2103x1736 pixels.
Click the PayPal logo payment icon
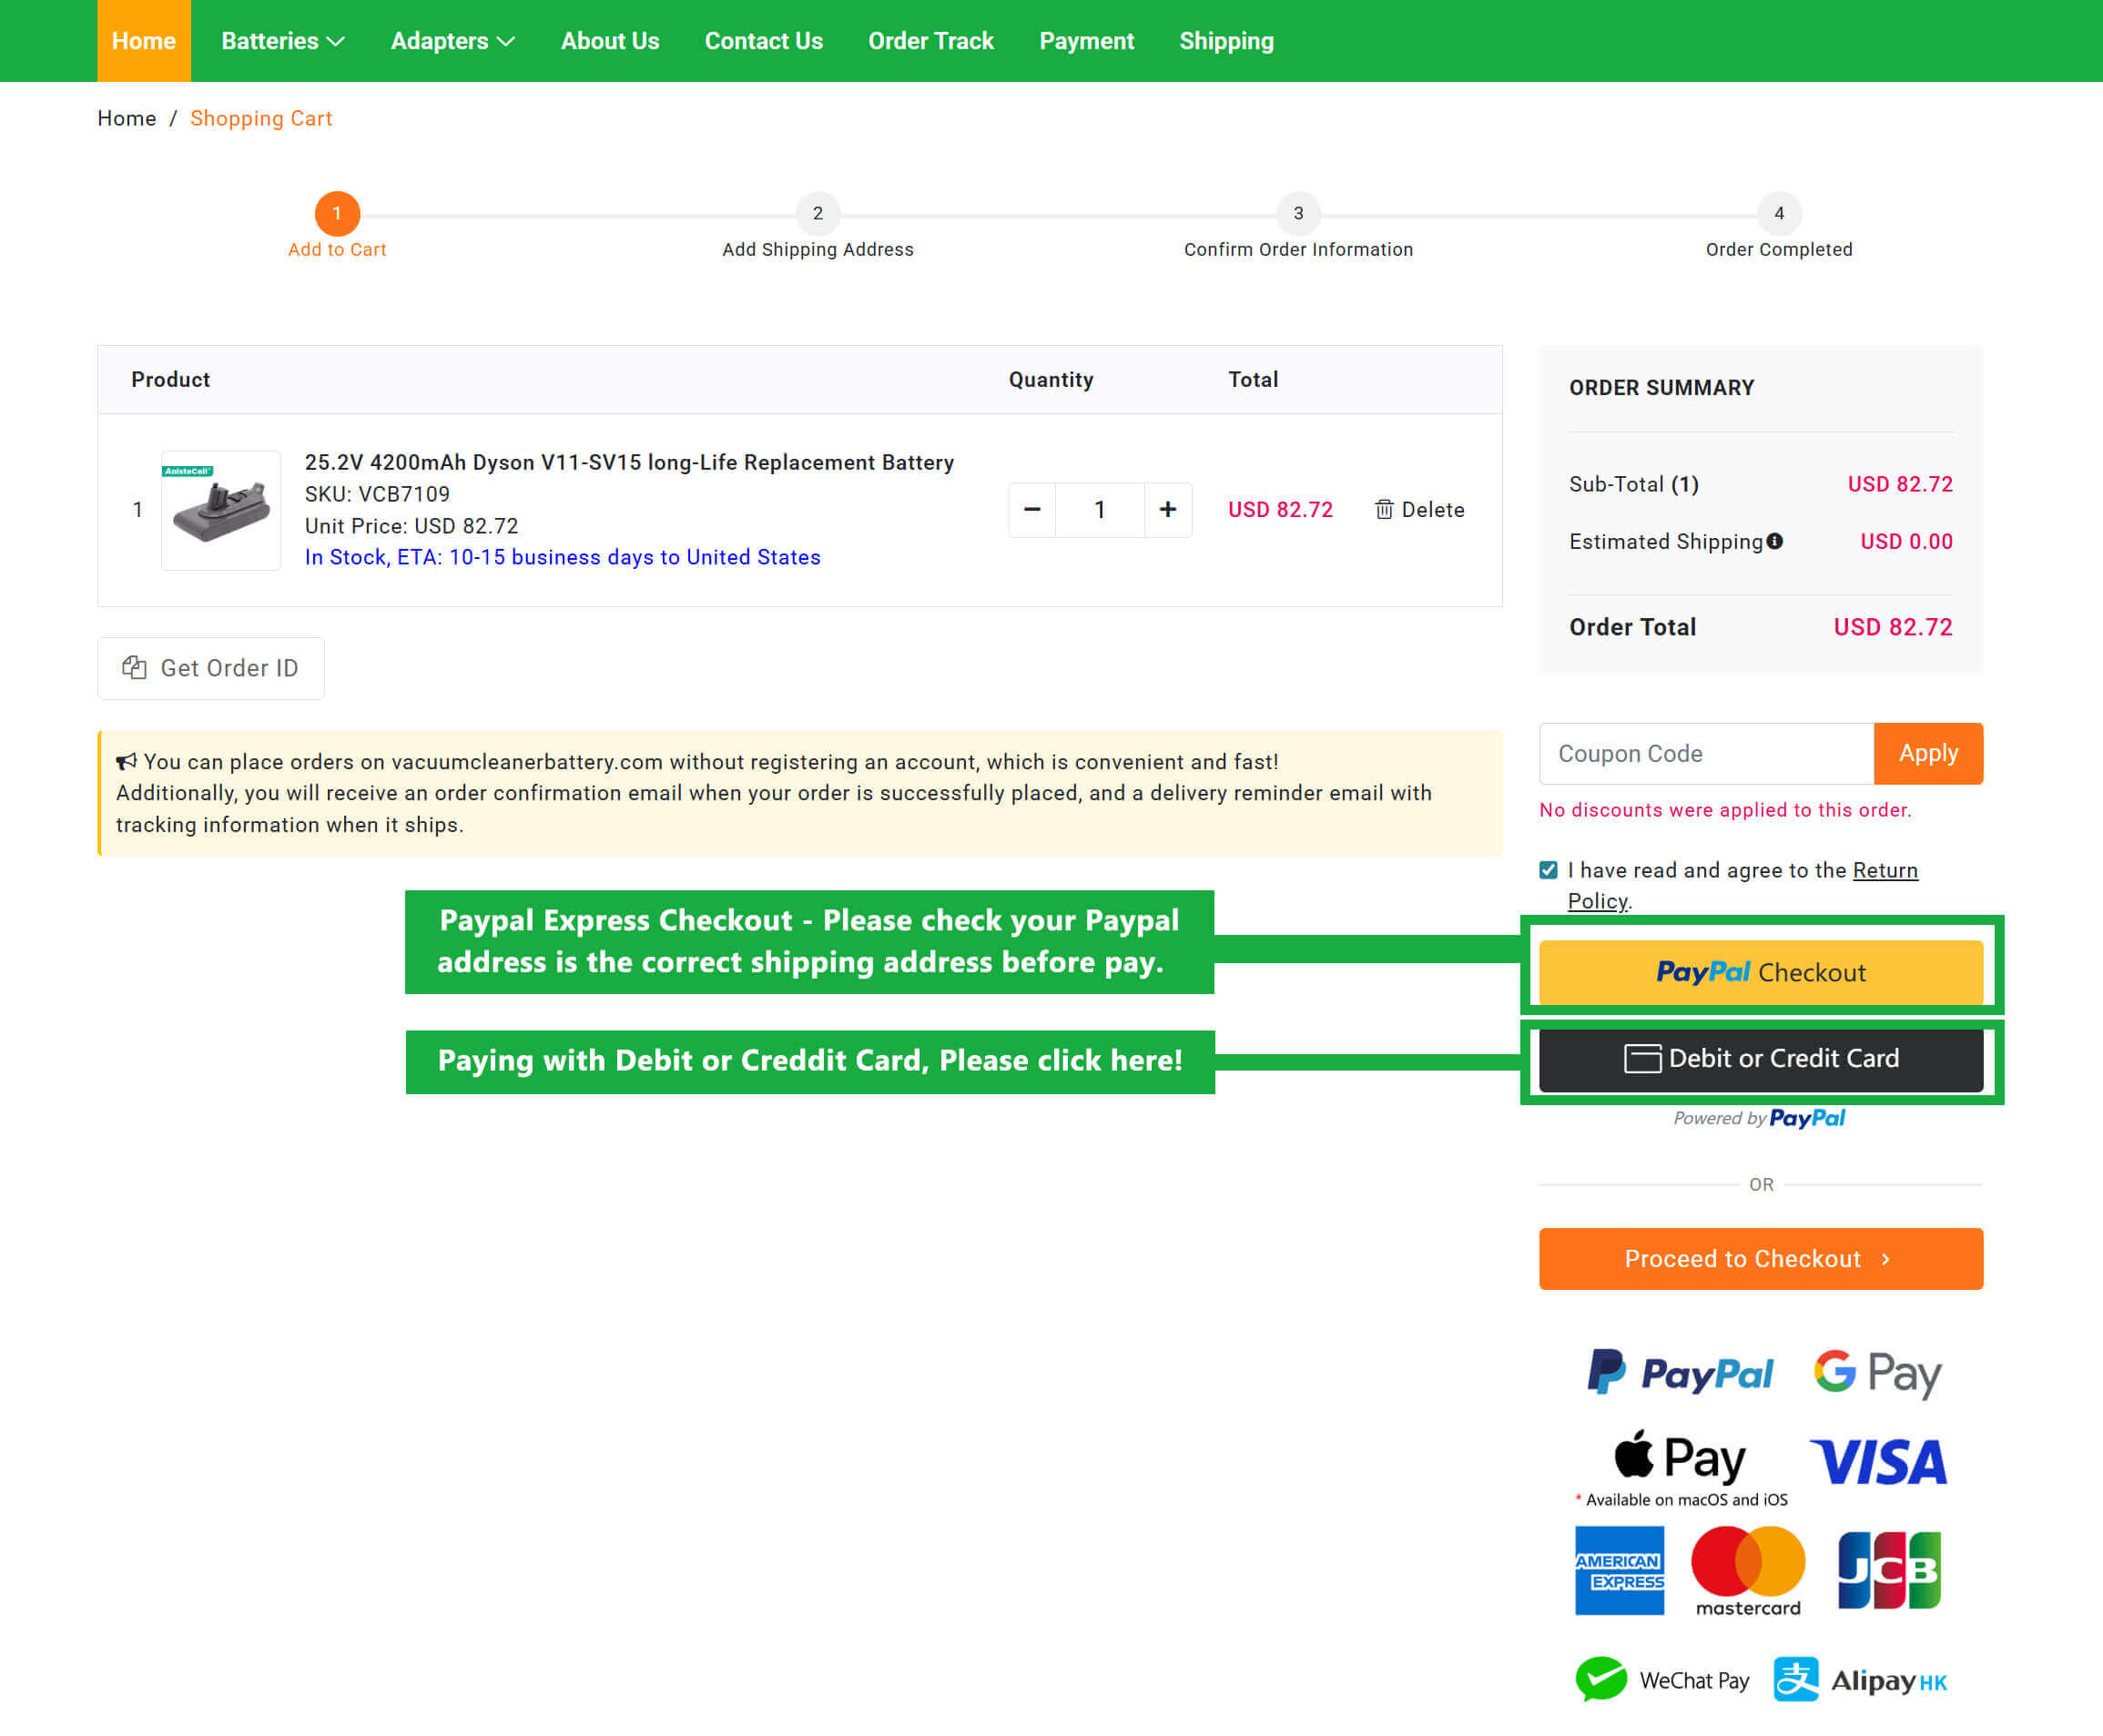coord(1679,1373)
